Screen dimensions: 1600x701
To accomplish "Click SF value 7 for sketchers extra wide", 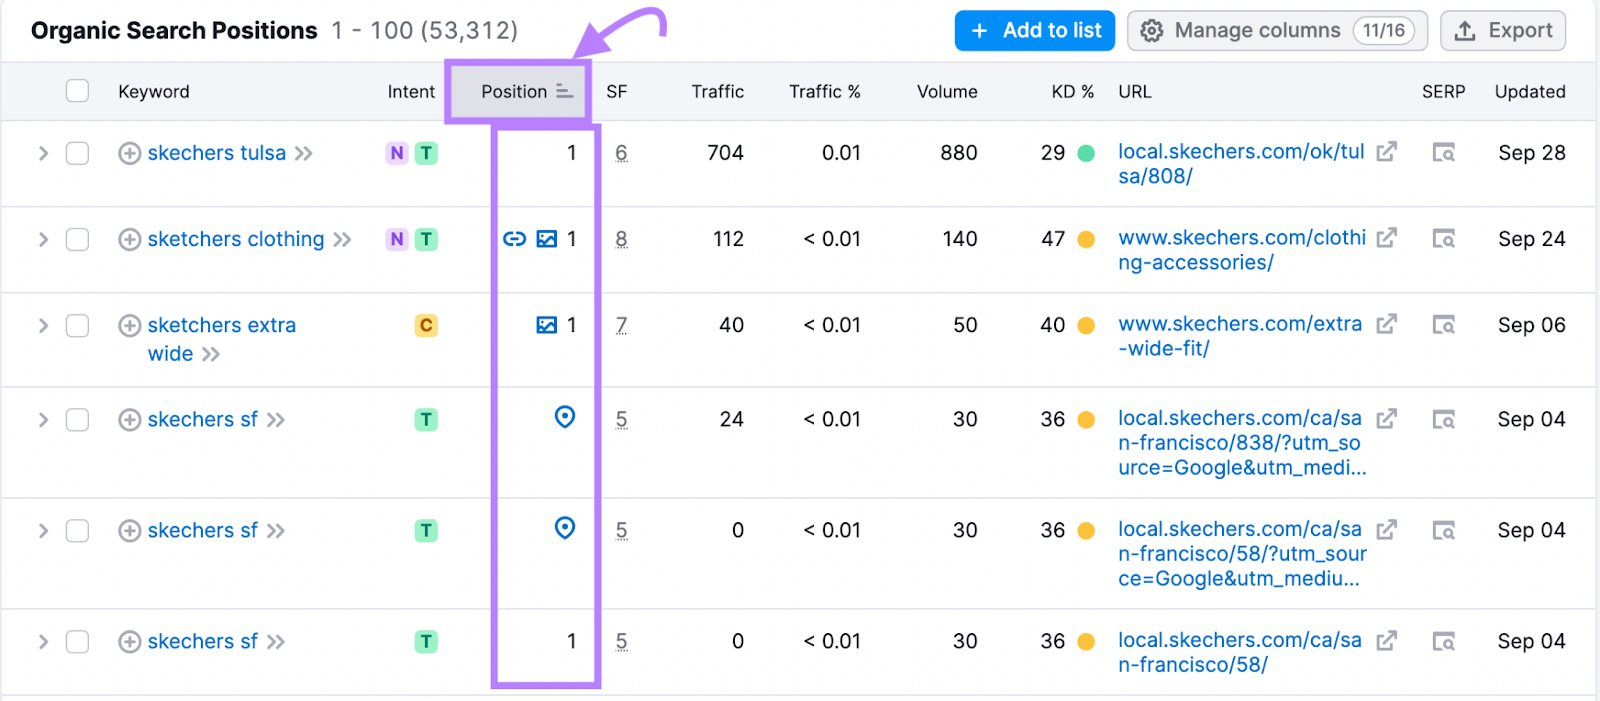I will pos(621,325).
